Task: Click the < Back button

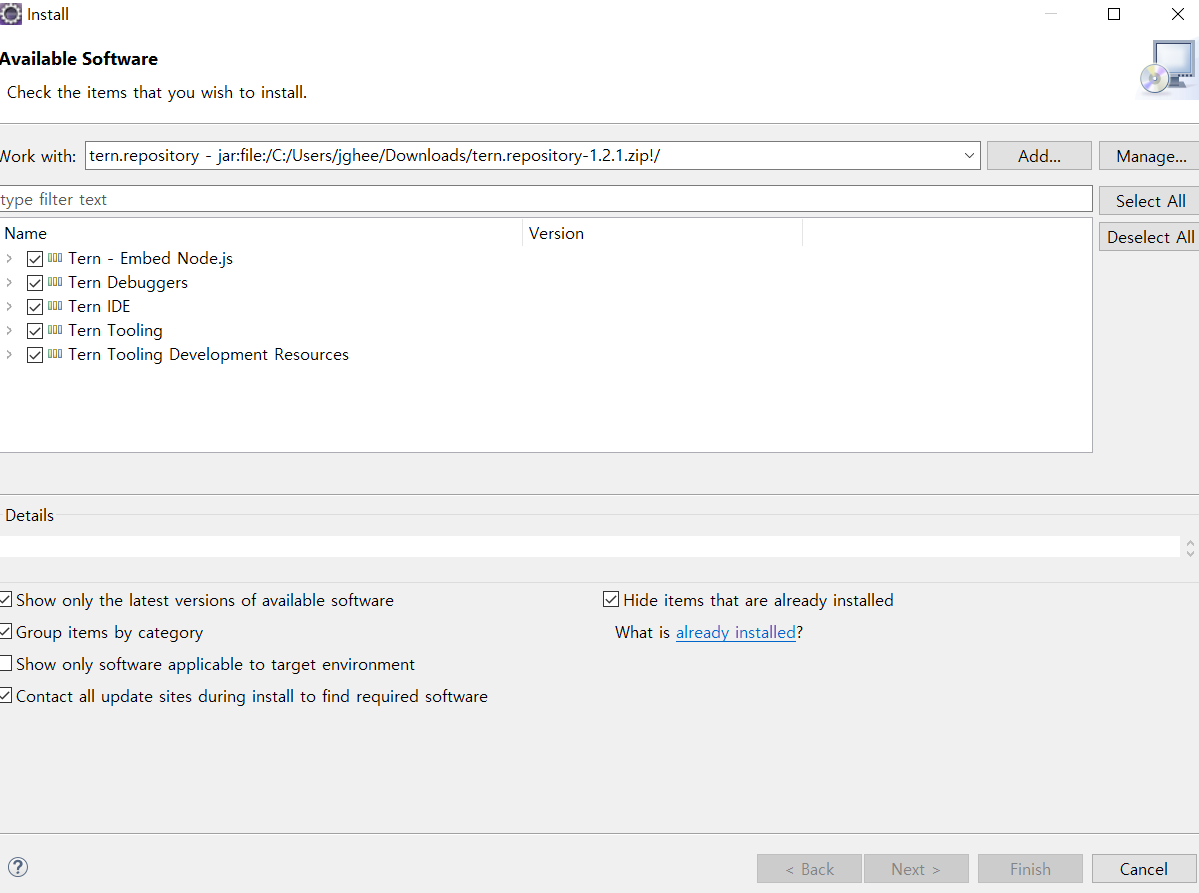Action: (x=810, y=869)
